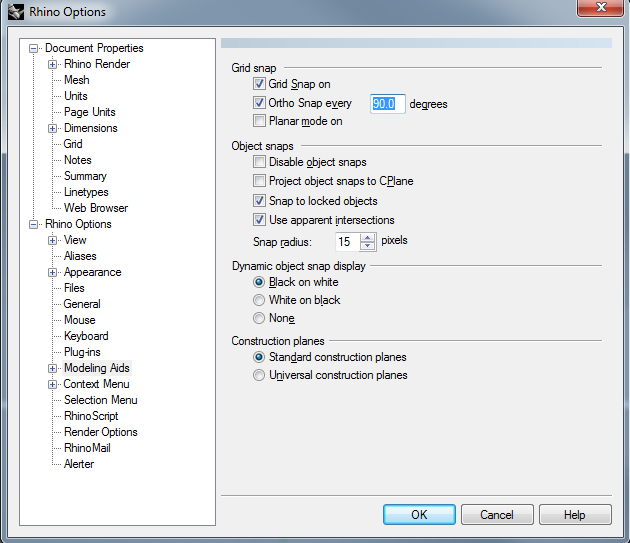Select Black on white radio button

(259, 282)
